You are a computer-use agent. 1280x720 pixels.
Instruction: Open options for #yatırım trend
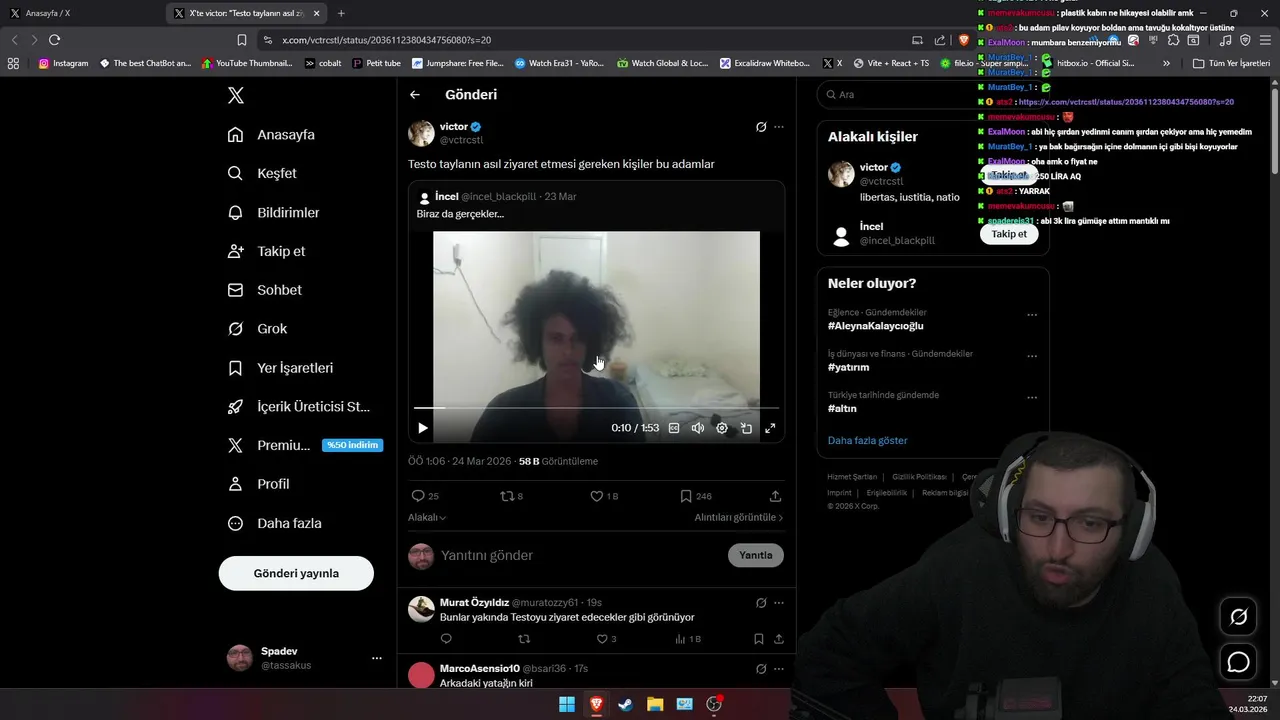coord(1032,356)
